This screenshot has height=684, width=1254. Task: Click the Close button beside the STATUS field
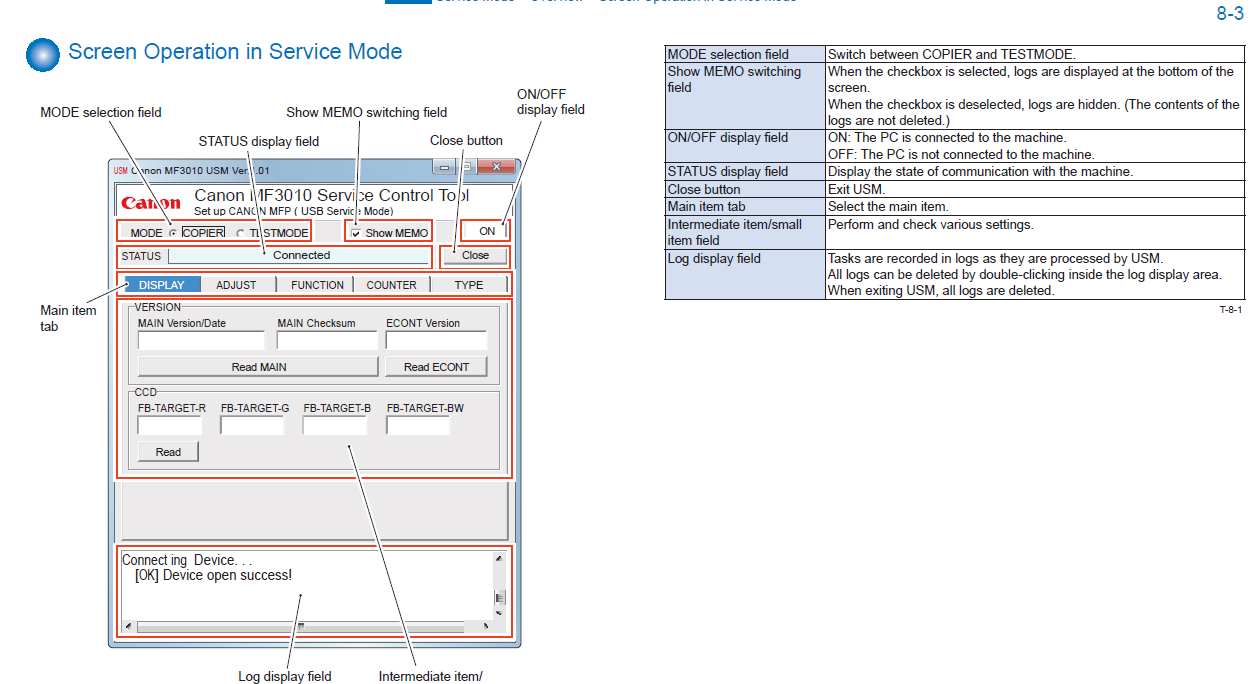[x=475, y=255]
